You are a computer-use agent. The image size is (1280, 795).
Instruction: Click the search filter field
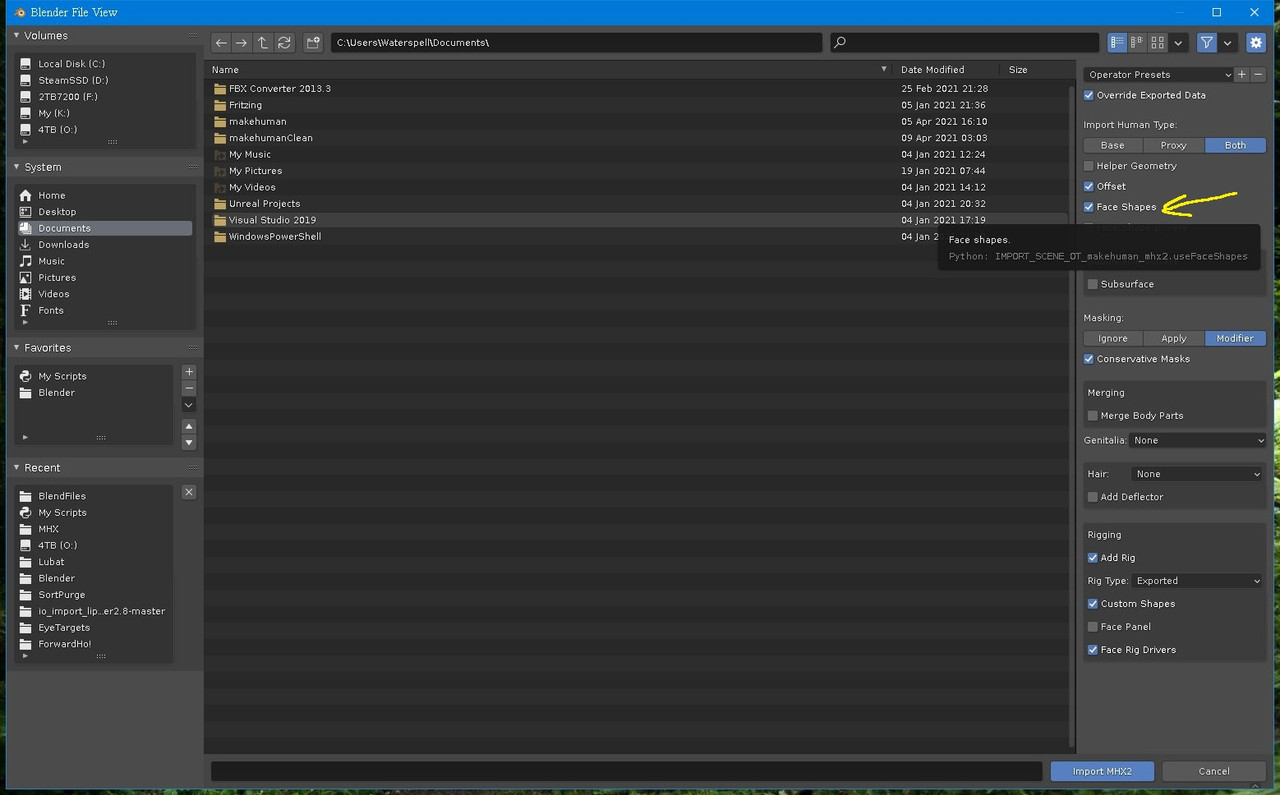pos(965,43)
